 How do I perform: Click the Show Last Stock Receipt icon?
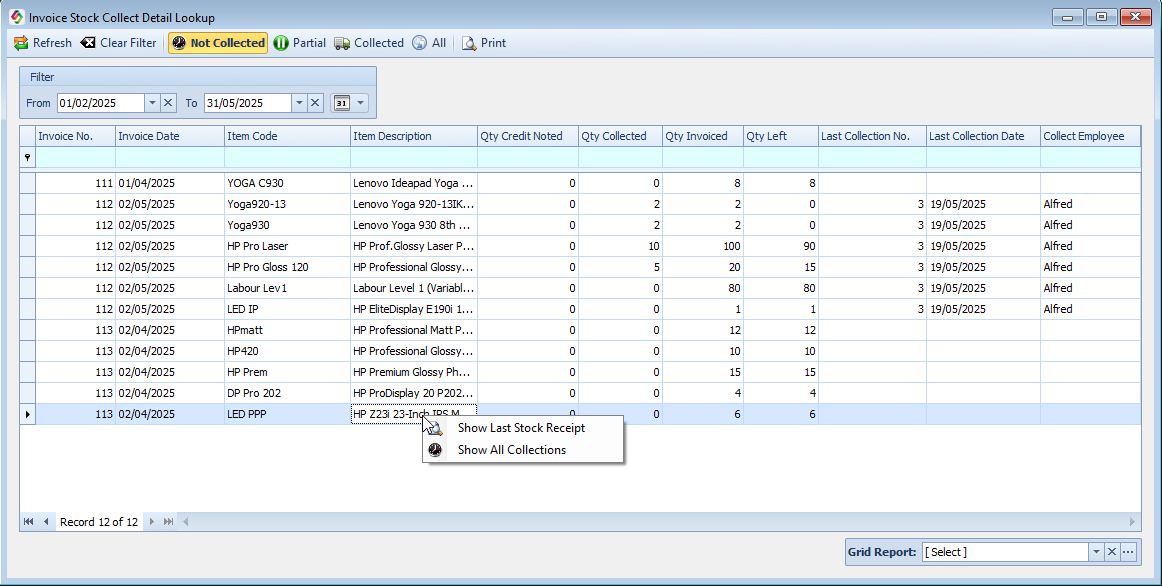pos(436,428)
